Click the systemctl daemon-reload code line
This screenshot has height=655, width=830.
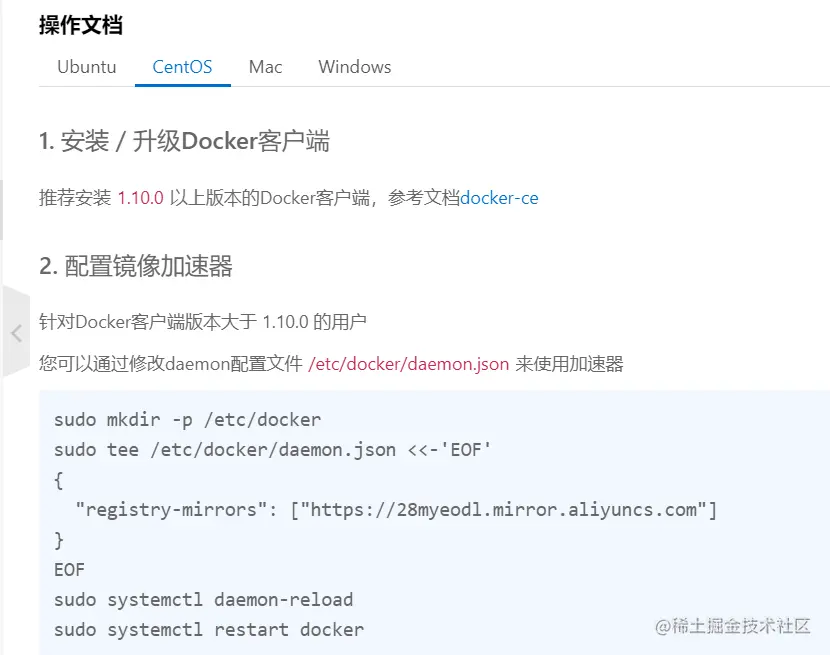(x=203, y=600)
